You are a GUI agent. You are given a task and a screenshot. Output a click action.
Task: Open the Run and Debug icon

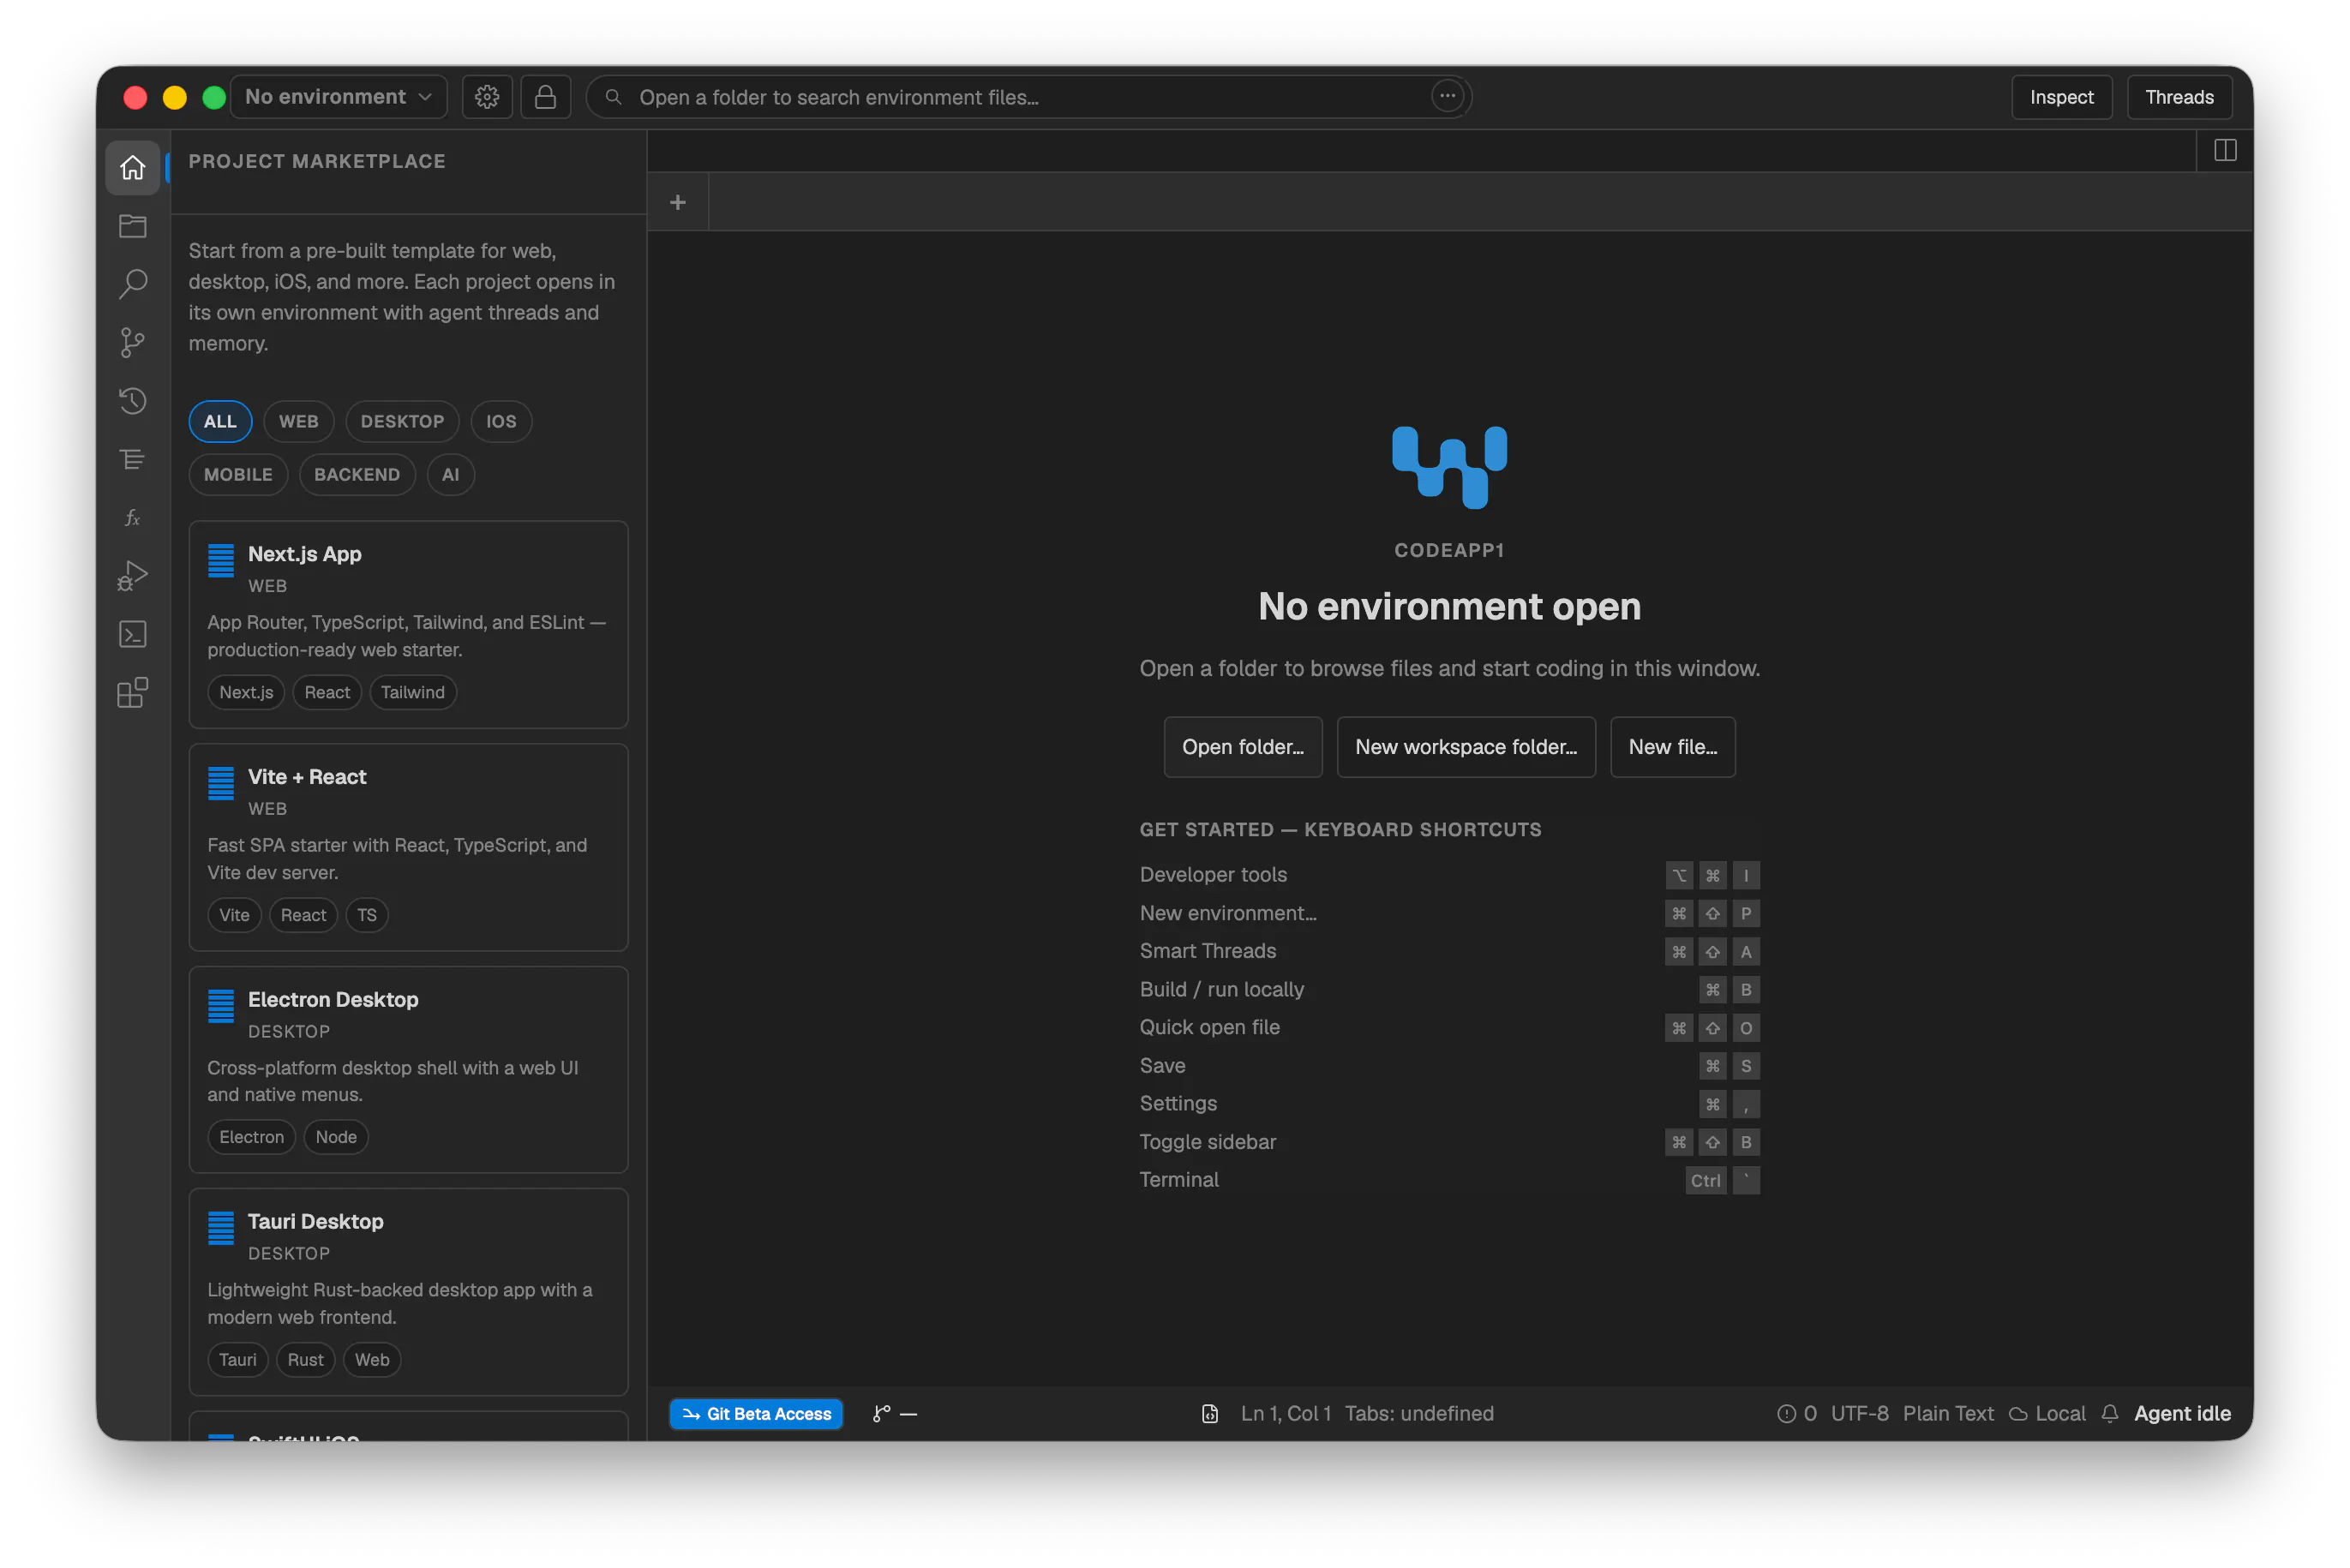132,576
